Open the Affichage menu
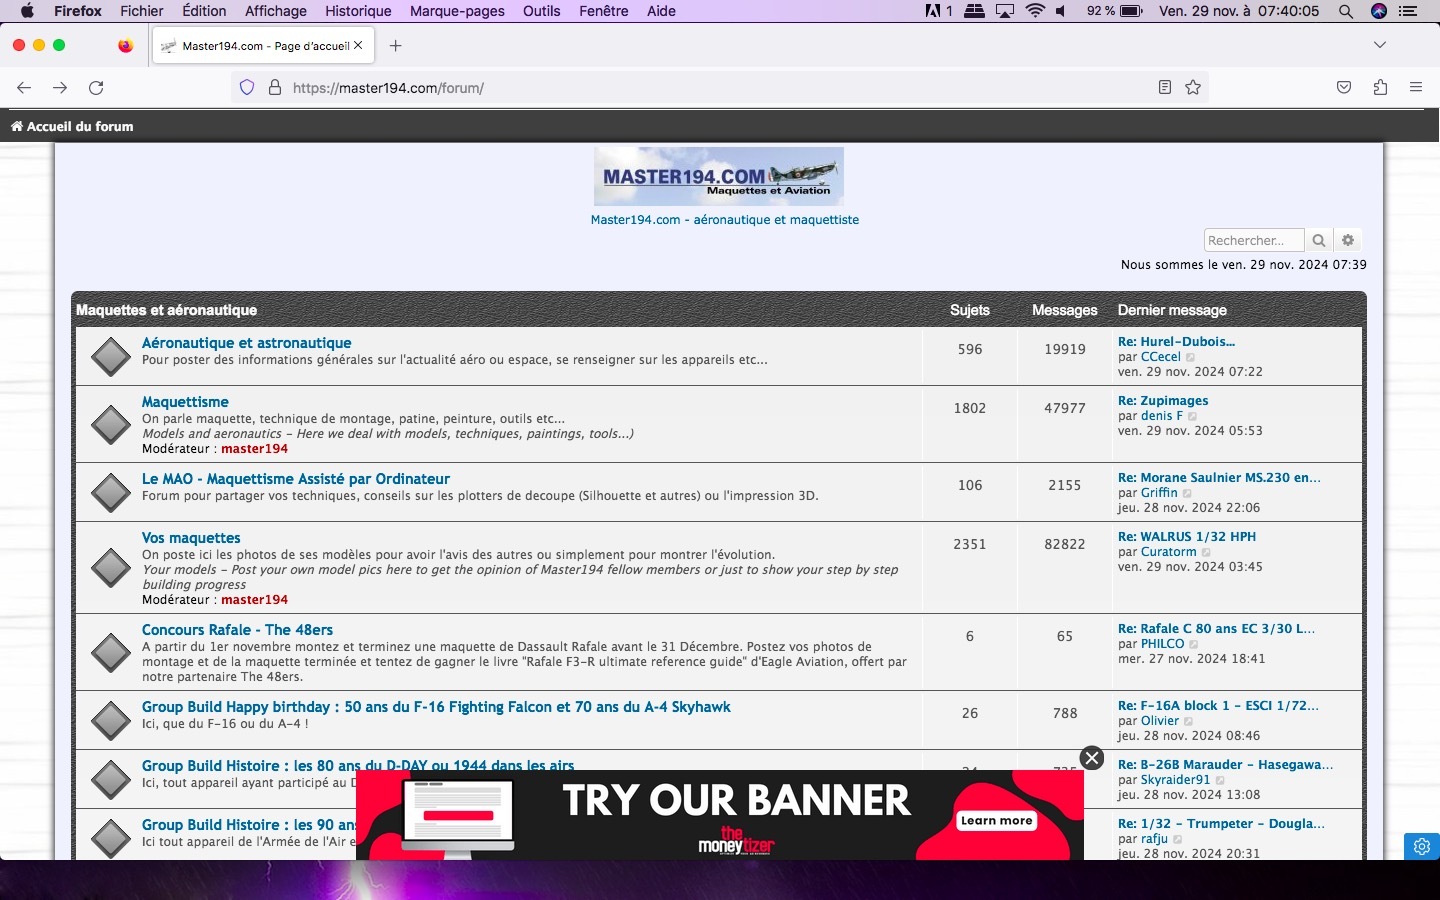This screenshot has height=900, width=1440. pyautogui.click(x=276, y=11)
